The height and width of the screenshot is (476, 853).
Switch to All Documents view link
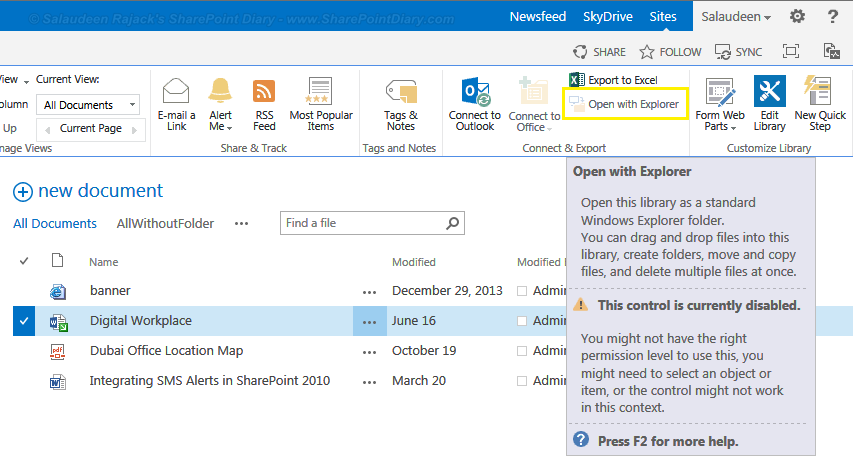[55, 224]
